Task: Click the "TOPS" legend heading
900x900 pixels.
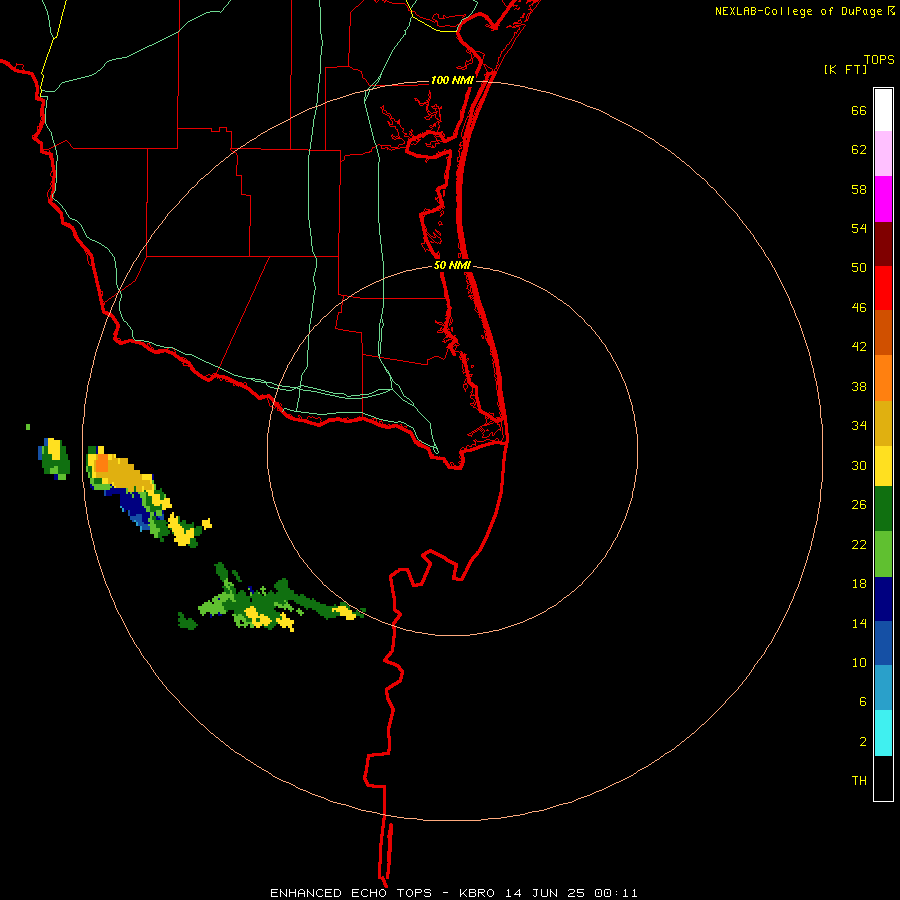Action: (879, 59)
